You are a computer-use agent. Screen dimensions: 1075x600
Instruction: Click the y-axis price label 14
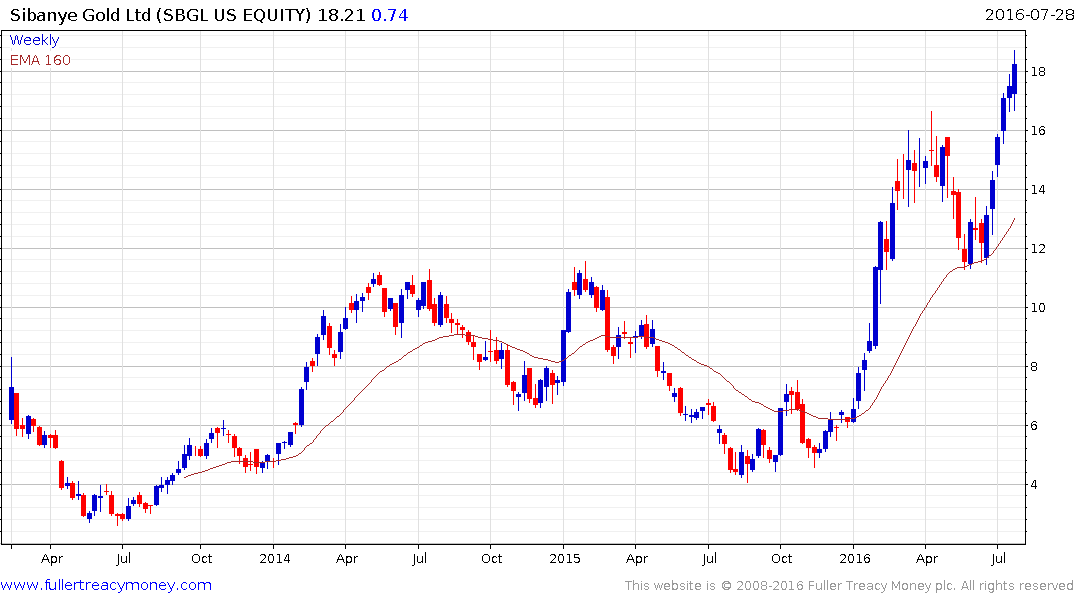point(1038,189)
